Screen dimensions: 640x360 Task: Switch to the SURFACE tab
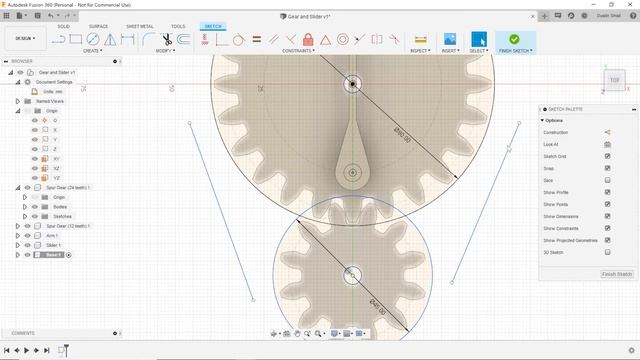(x=98, y=26)
